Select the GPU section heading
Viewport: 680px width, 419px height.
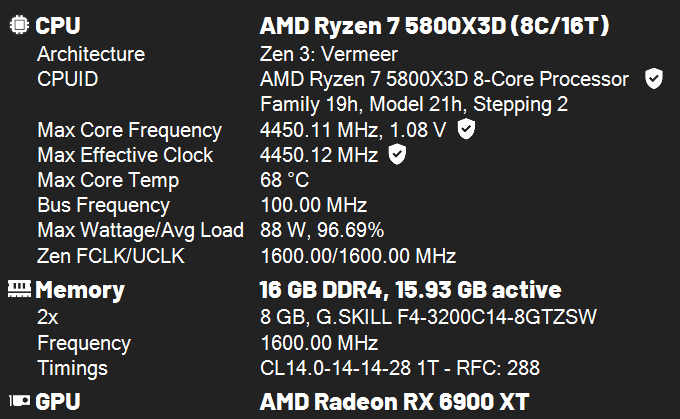58,402
